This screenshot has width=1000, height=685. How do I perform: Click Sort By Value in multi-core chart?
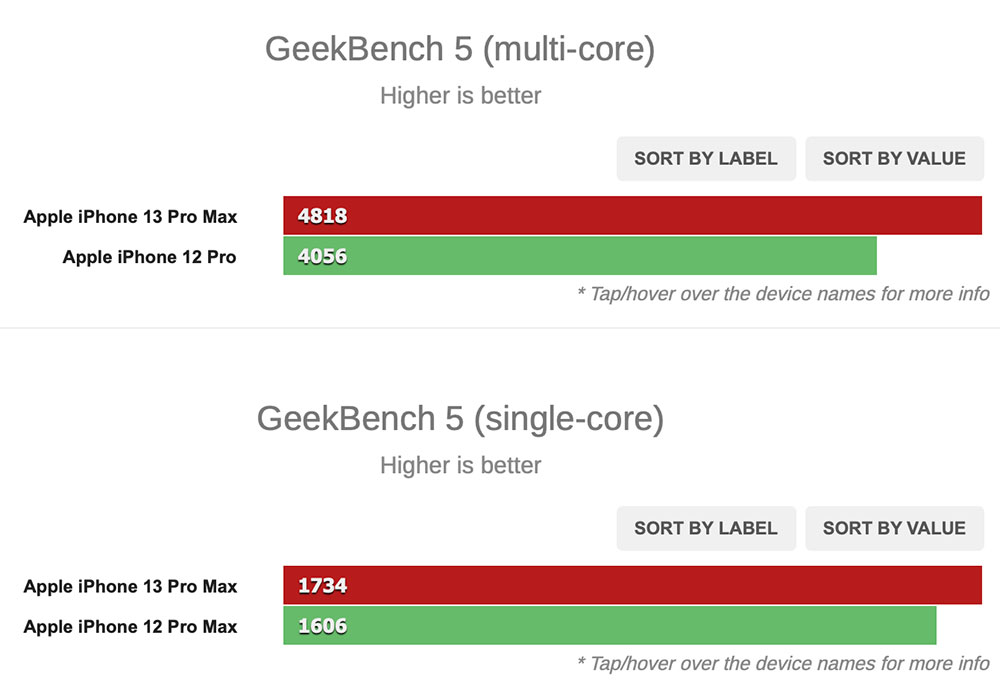pos(894,158)
